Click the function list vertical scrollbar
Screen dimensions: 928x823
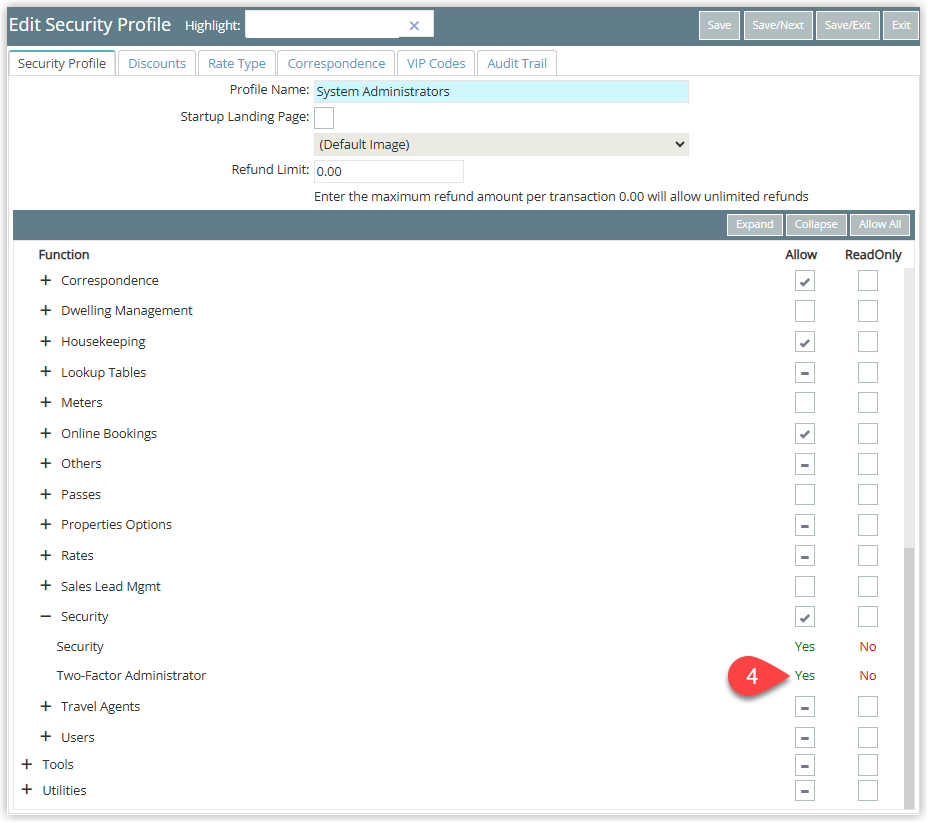click(909, 678)
